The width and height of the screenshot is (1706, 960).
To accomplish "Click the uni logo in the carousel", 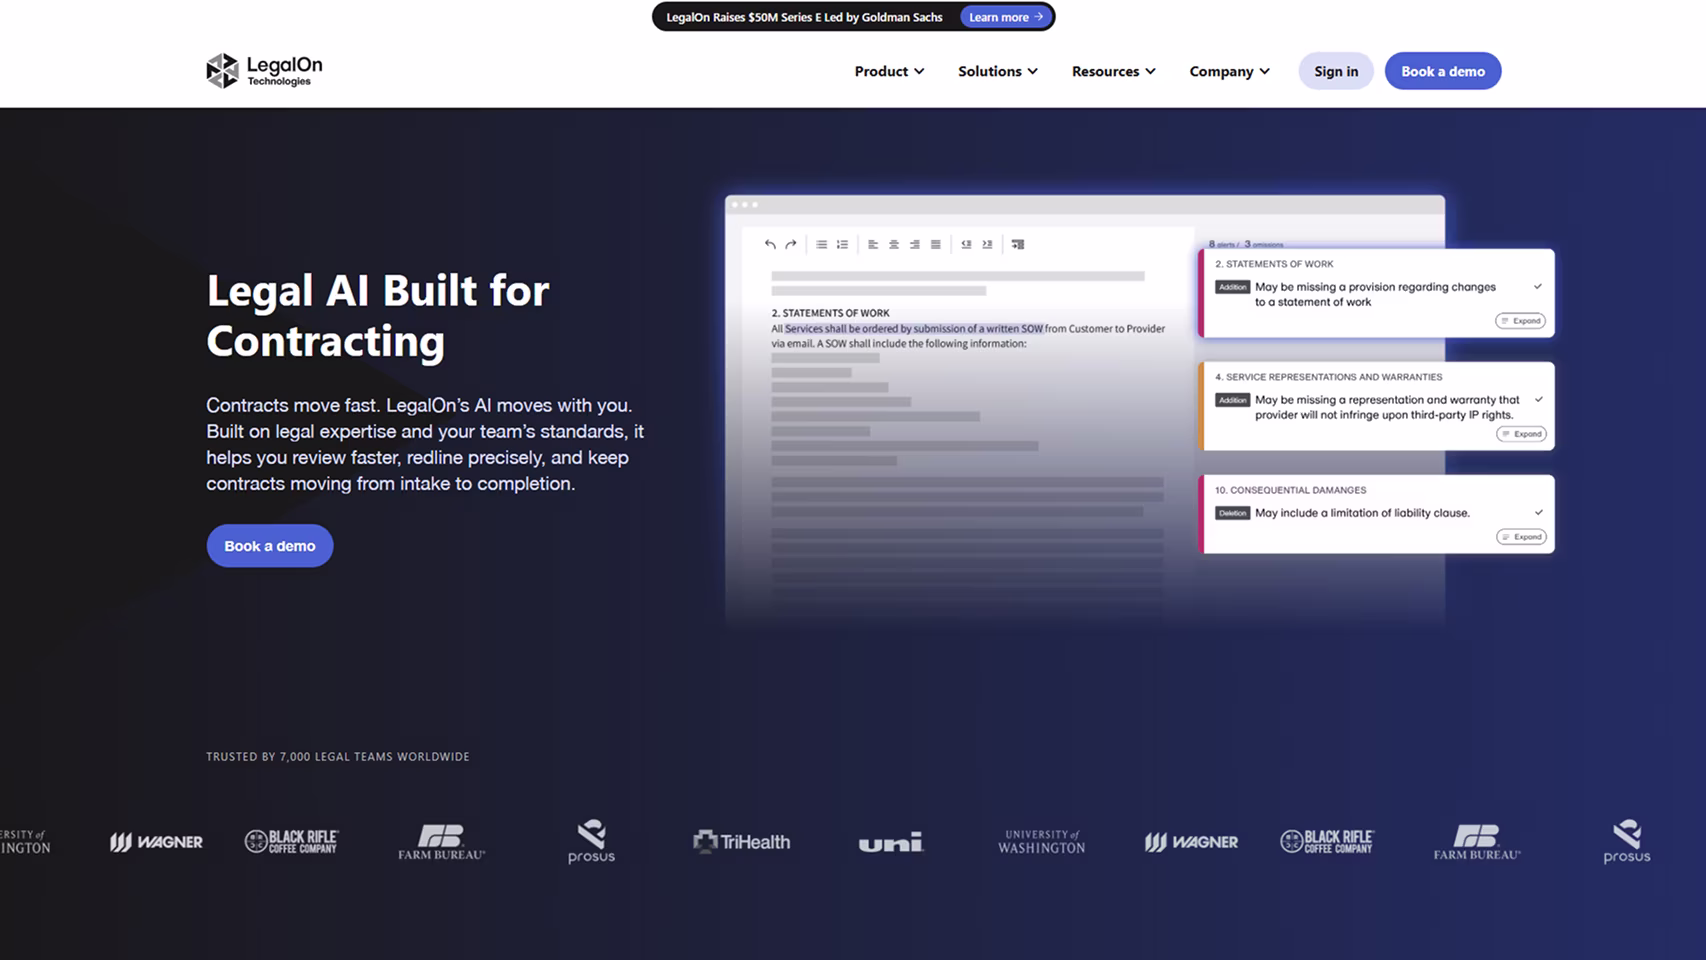I will [890, 843].
